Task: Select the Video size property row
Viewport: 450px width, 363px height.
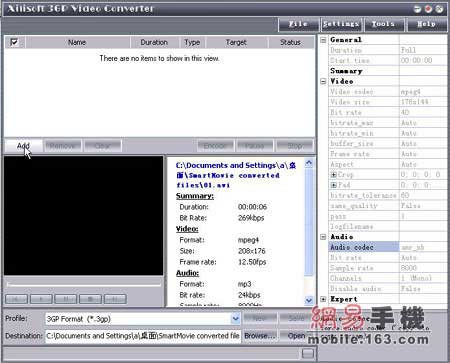Action: pos(388,102)
